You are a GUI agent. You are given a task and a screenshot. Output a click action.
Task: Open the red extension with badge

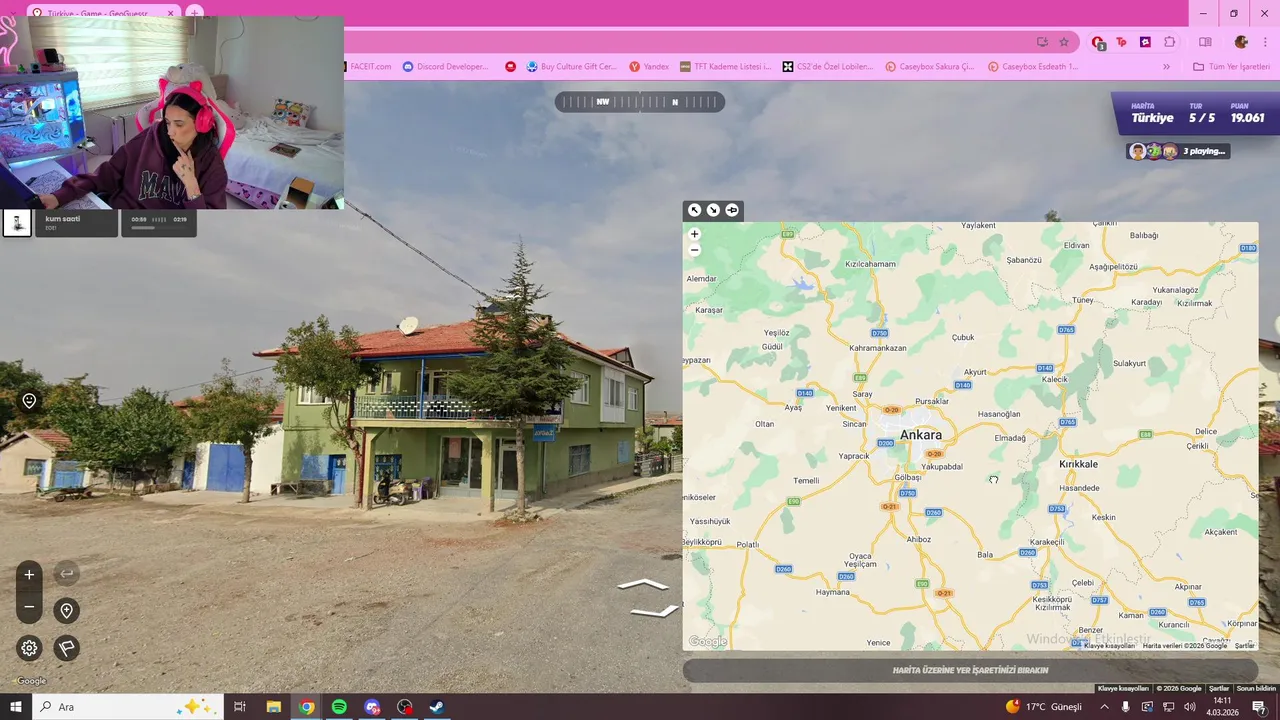(x=1098, y=42)
